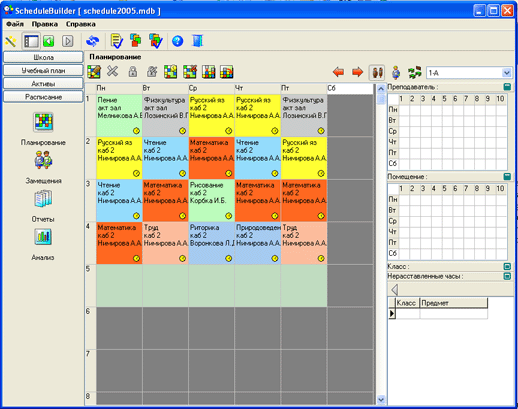
Task: Click the green back navigation icon
Action: pyautogui.click(x=49, y=41)
